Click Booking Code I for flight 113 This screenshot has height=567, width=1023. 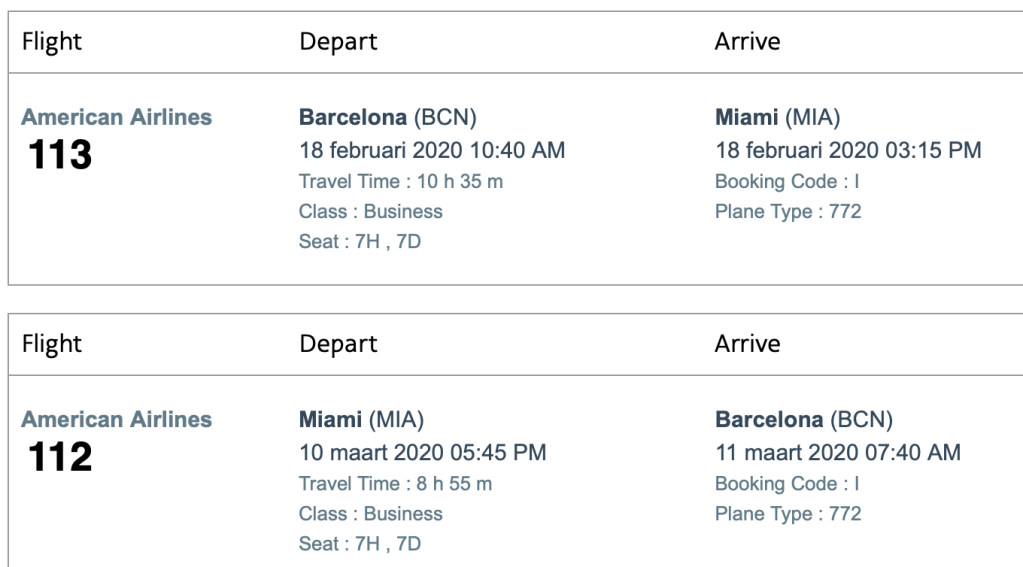click(787, 182)
